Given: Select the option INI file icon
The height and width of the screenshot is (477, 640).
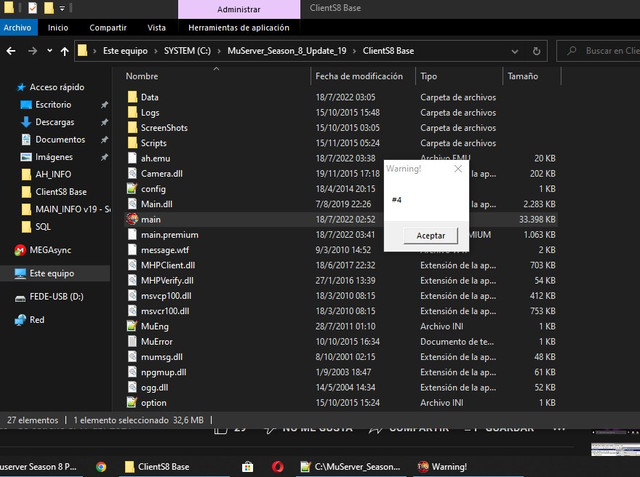Looking at the screenshot, I should (x=132, y=402).
